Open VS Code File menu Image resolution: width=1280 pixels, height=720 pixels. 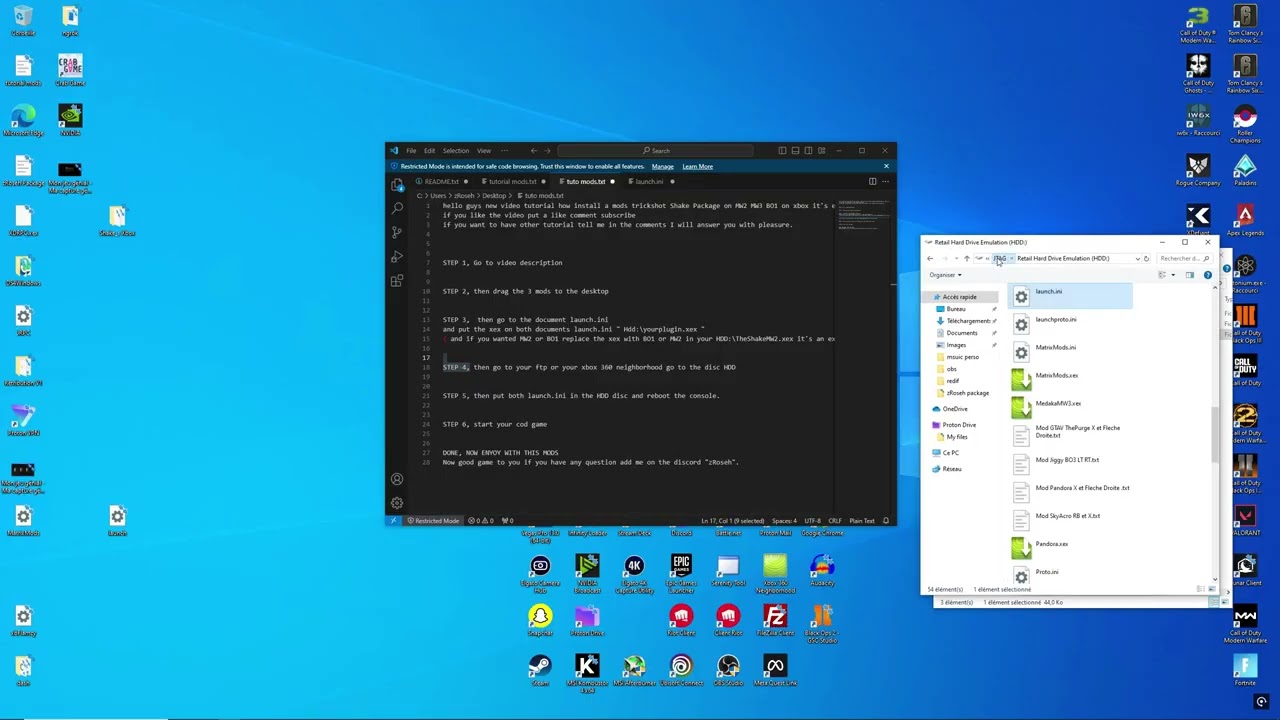411,151
